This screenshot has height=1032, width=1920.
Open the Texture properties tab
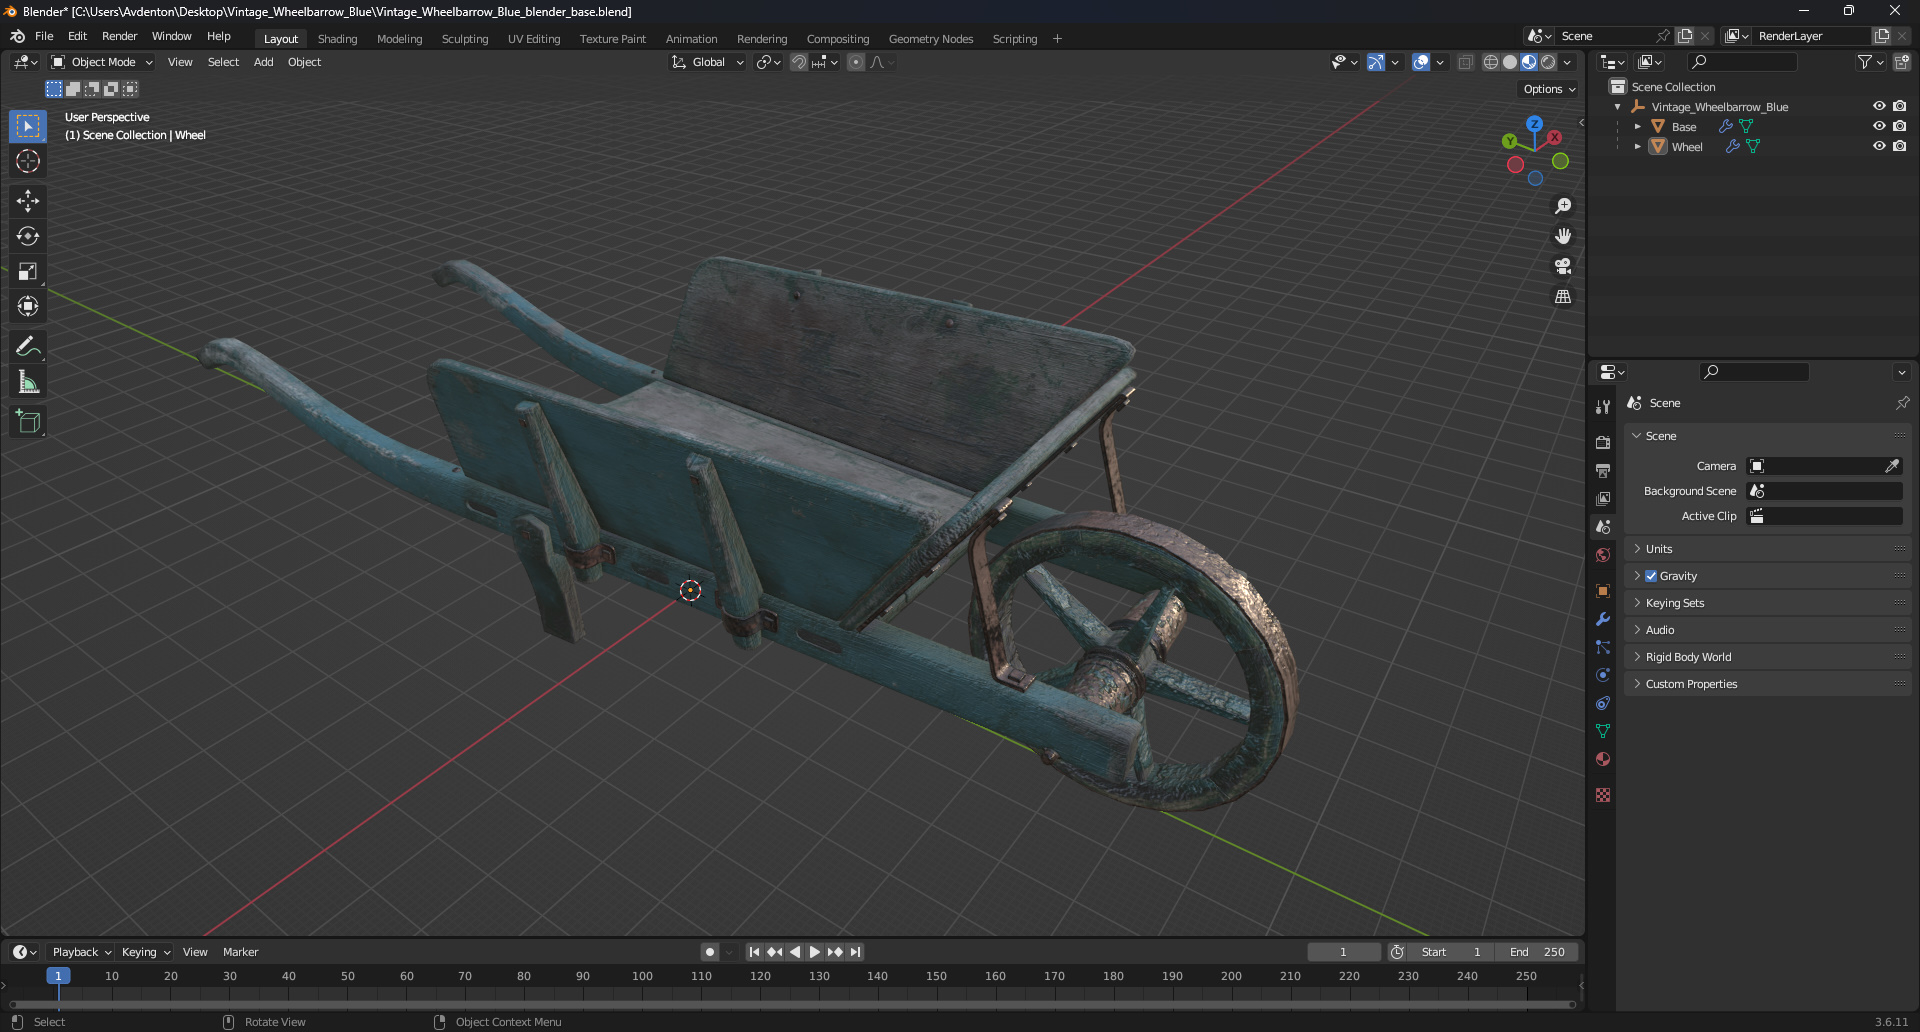[1603, 795]
